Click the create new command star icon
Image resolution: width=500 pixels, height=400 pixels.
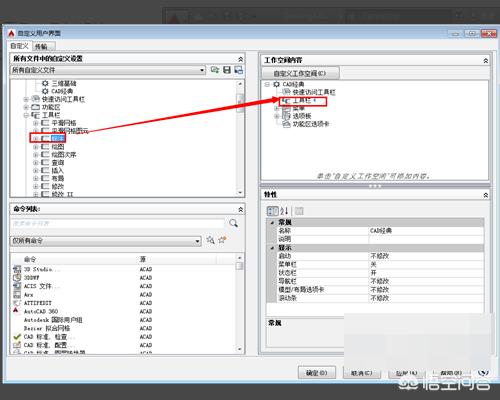tap(222, 240)
